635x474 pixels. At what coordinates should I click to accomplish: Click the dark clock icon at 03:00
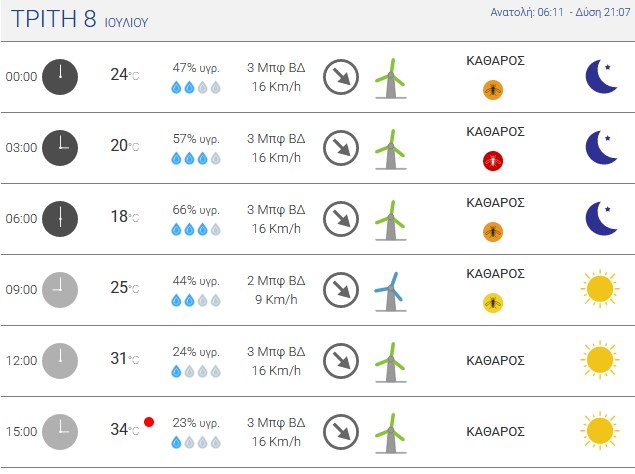(x=60, y=148)
